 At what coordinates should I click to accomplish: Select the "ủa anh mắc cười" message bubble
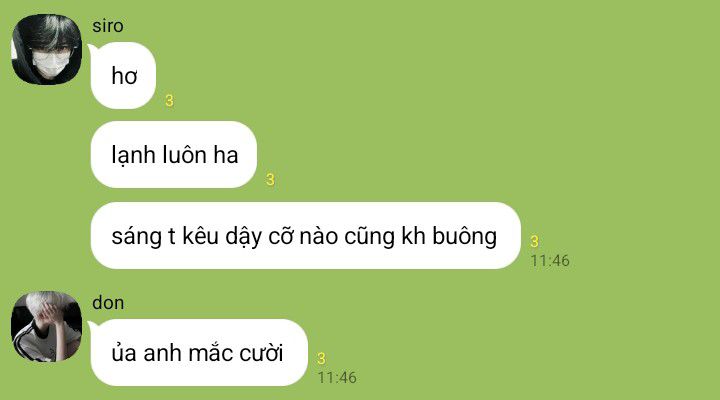[199, 353]
